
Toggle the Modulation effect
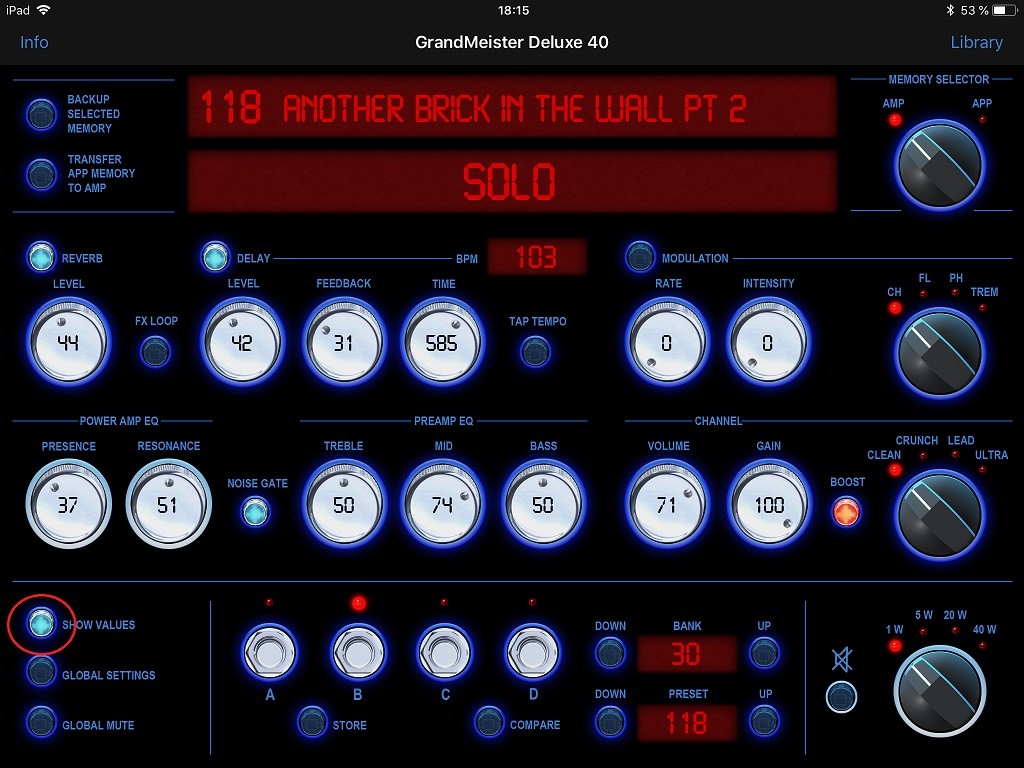[x=639, y=257]
